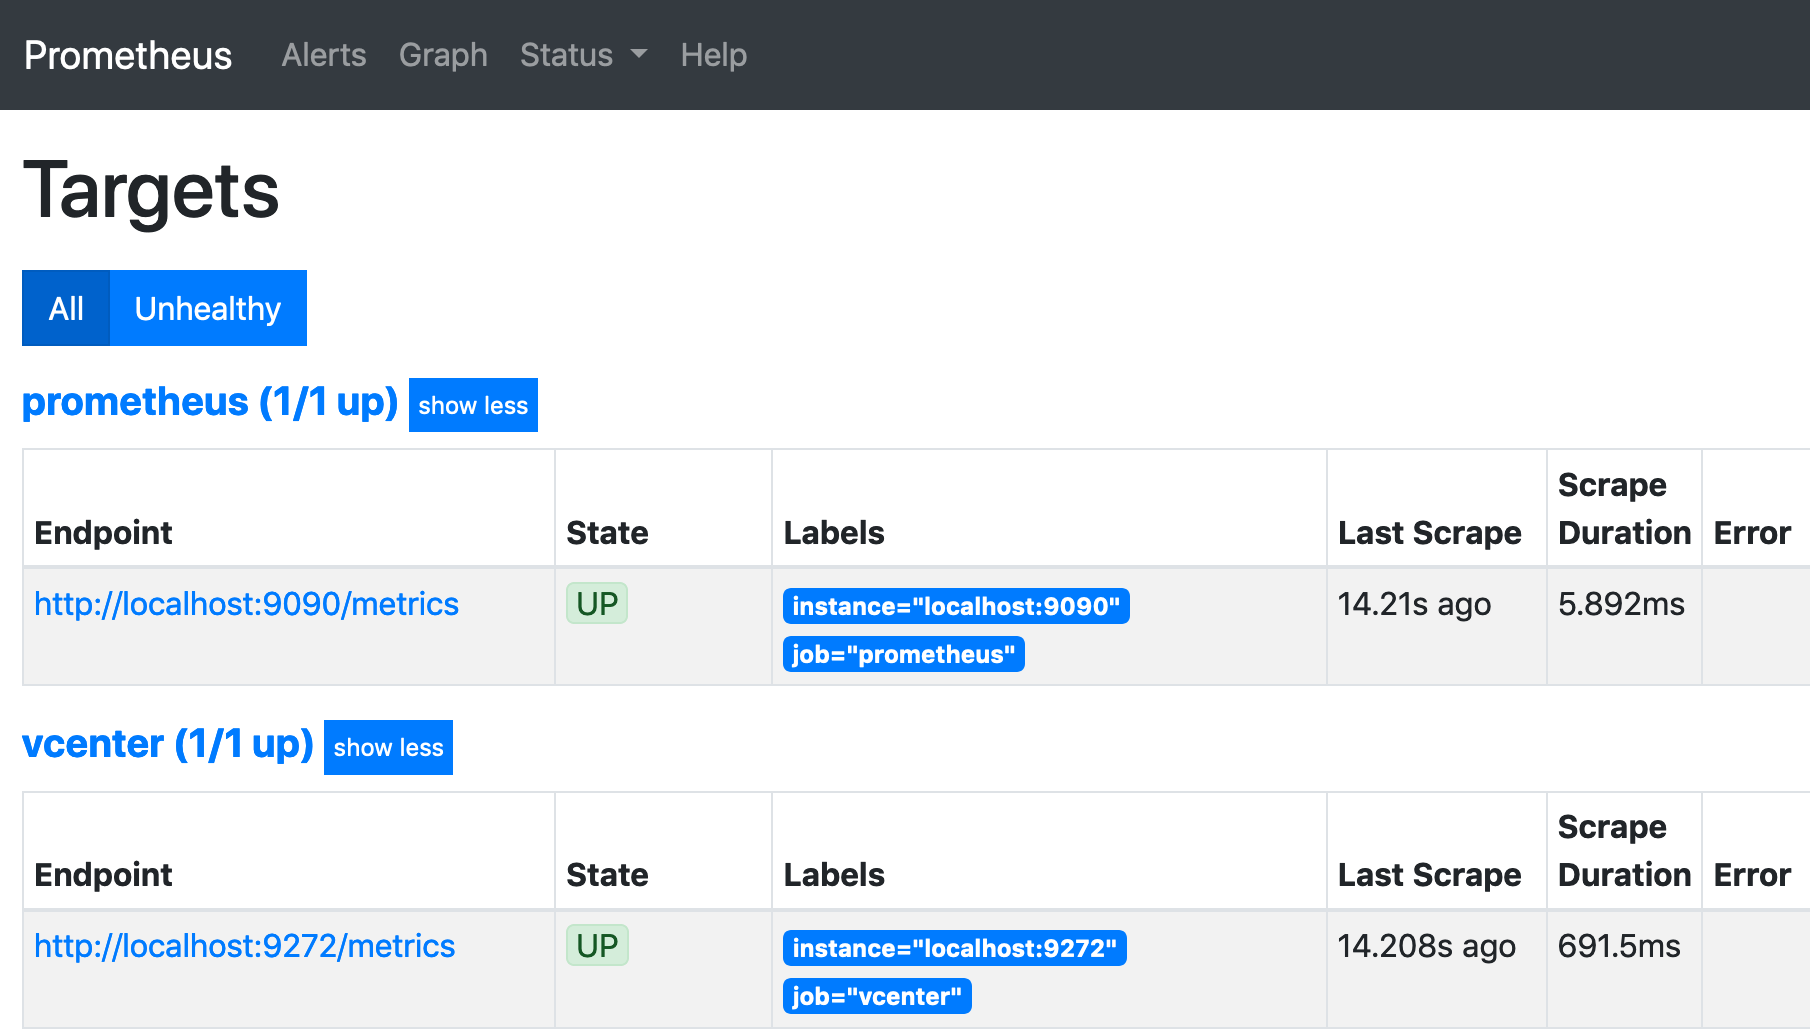Click the Prometheus brand logo text

(128, 55)
